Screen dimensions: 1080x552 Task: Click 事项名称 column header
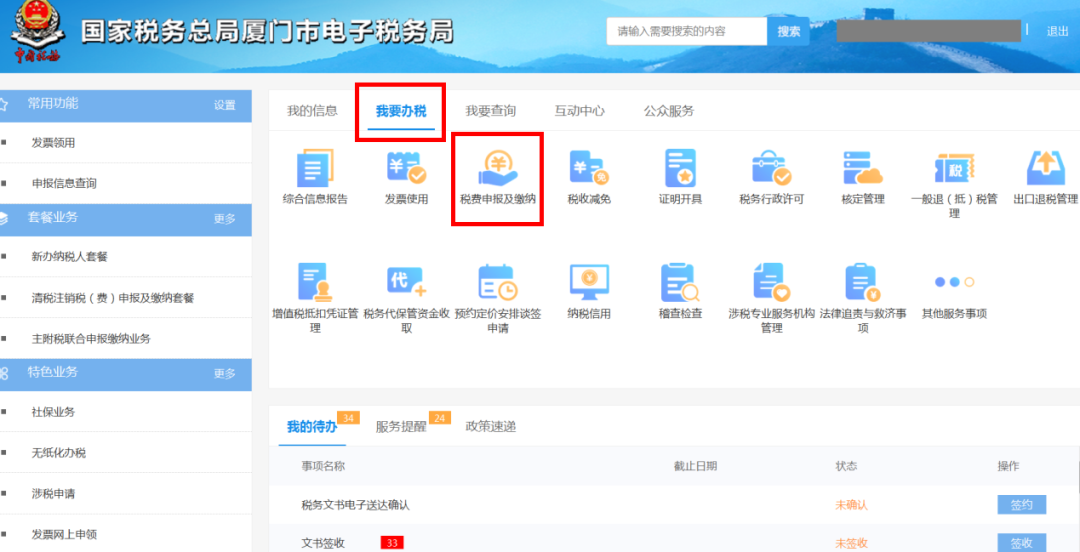(323, 466)
